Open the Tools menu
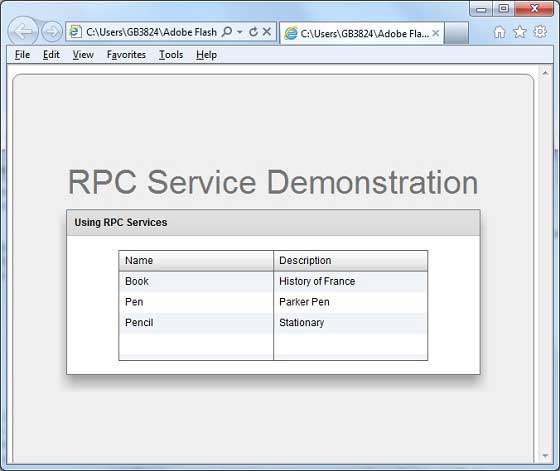Viewport: 560px width, 471px height. (x=171, y=55)
